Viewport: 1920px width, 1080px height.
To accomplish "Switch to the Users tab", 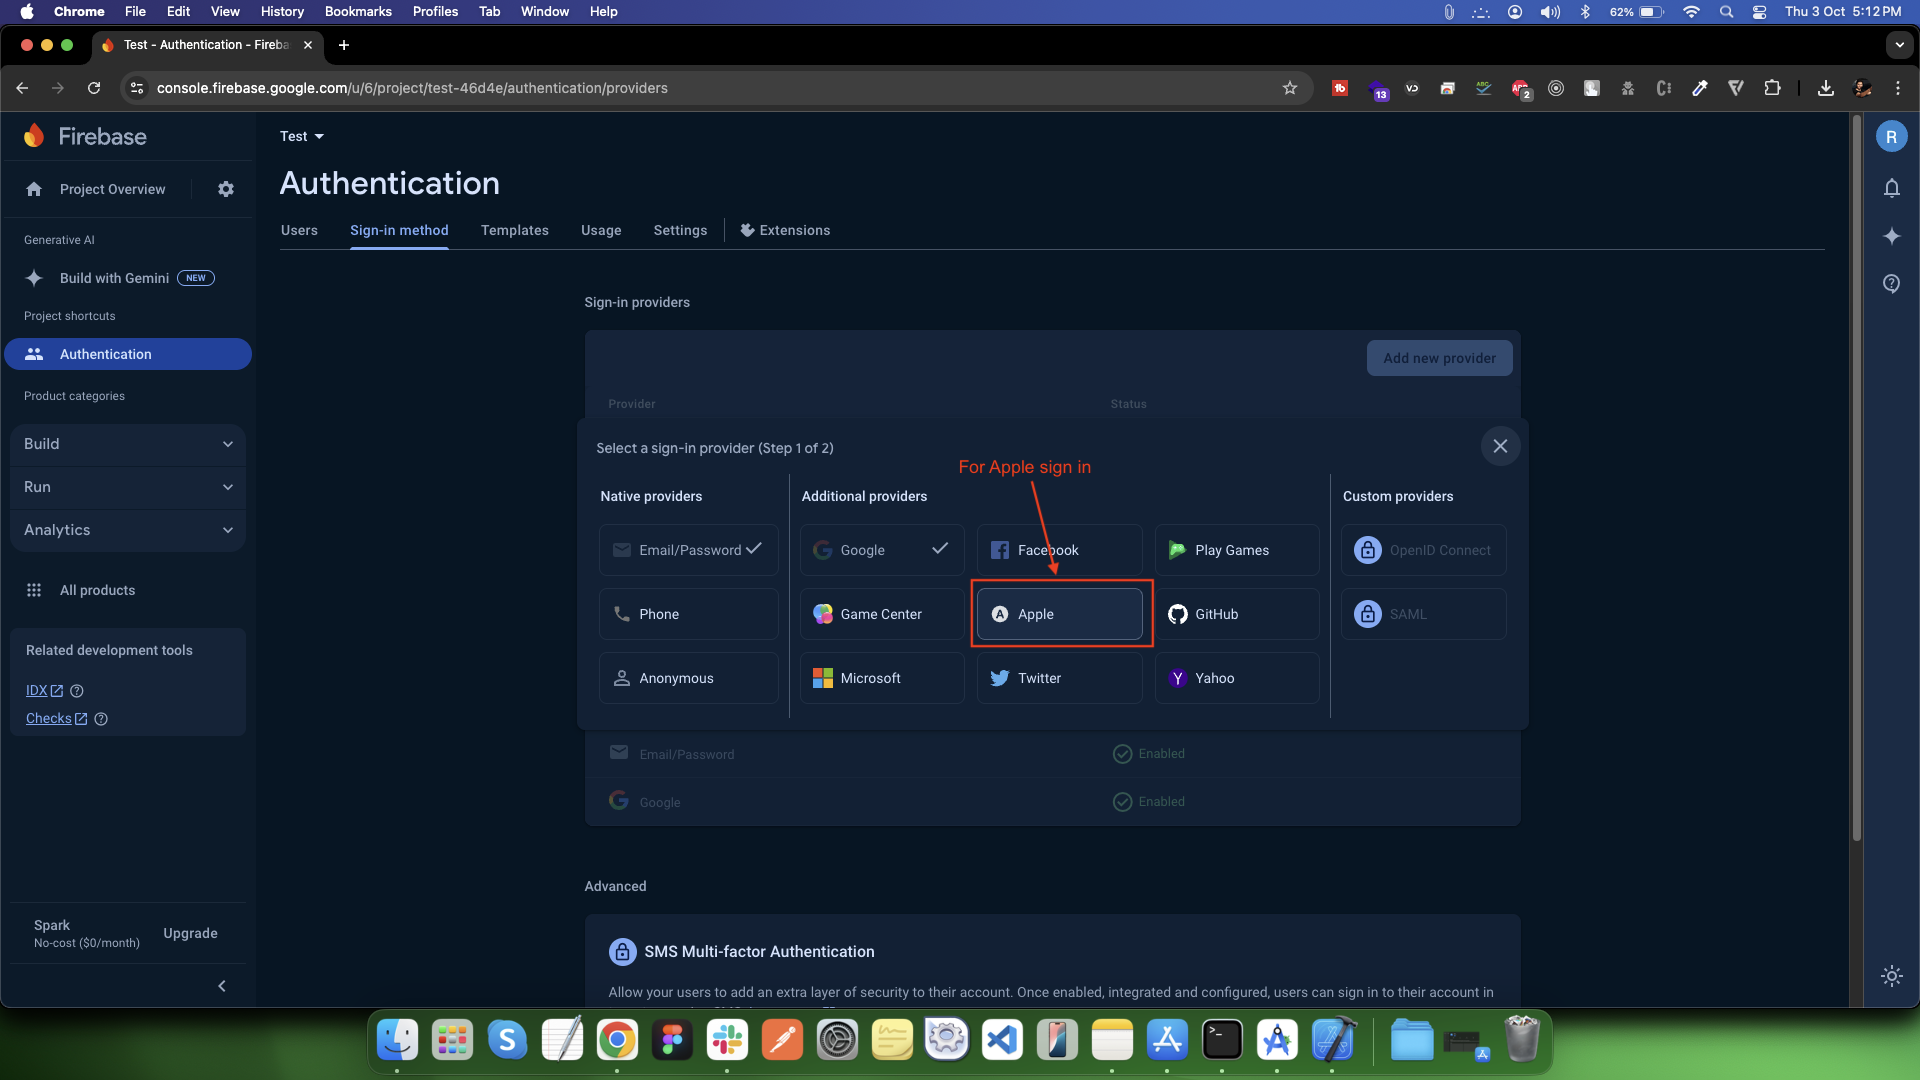I will (x=299, y=230).
